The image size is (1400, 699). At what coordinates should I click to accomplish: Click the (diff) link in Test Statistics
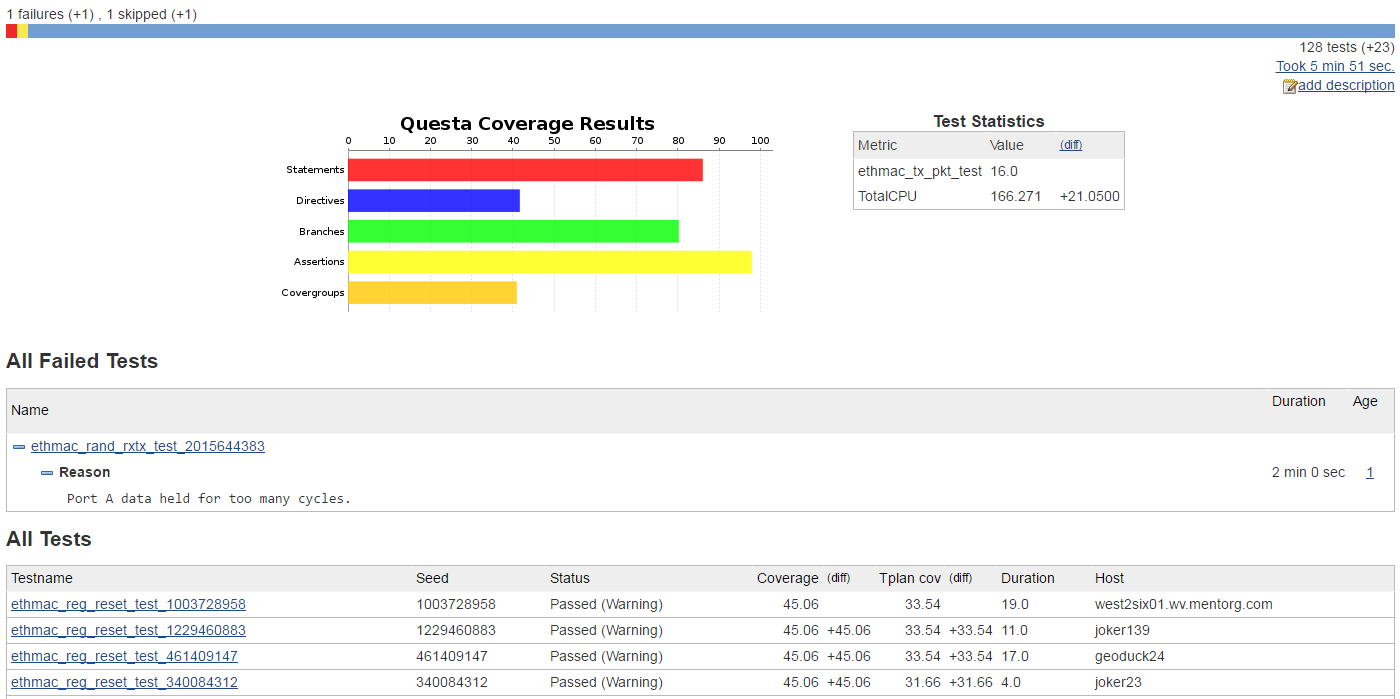1071,145
